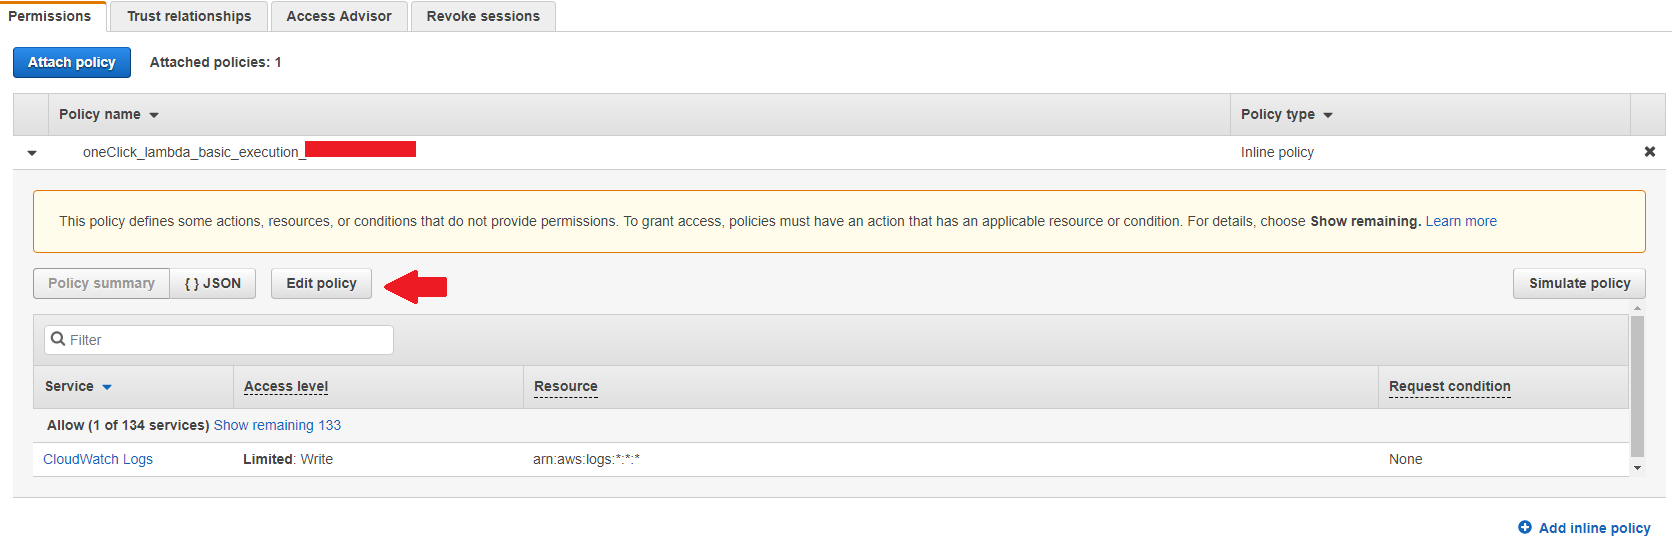The image size is (1672, 549).
Task: Click the Edit policy button
Action: [321, 283]
